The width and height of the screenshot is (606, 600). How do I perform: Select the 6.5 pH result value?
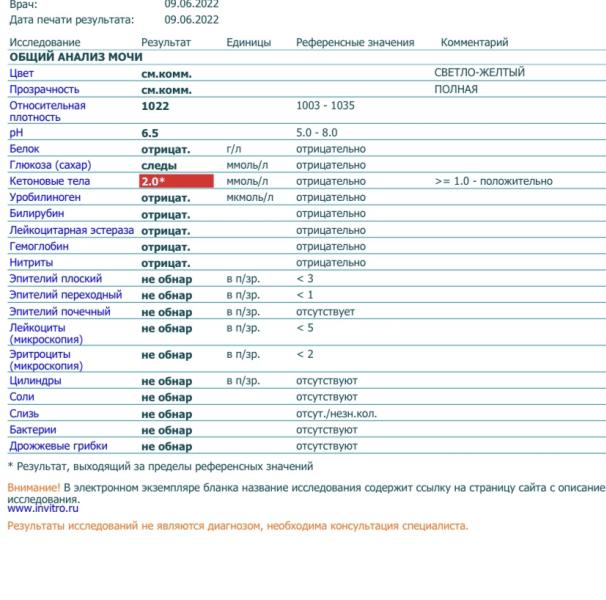coord(150,133)
